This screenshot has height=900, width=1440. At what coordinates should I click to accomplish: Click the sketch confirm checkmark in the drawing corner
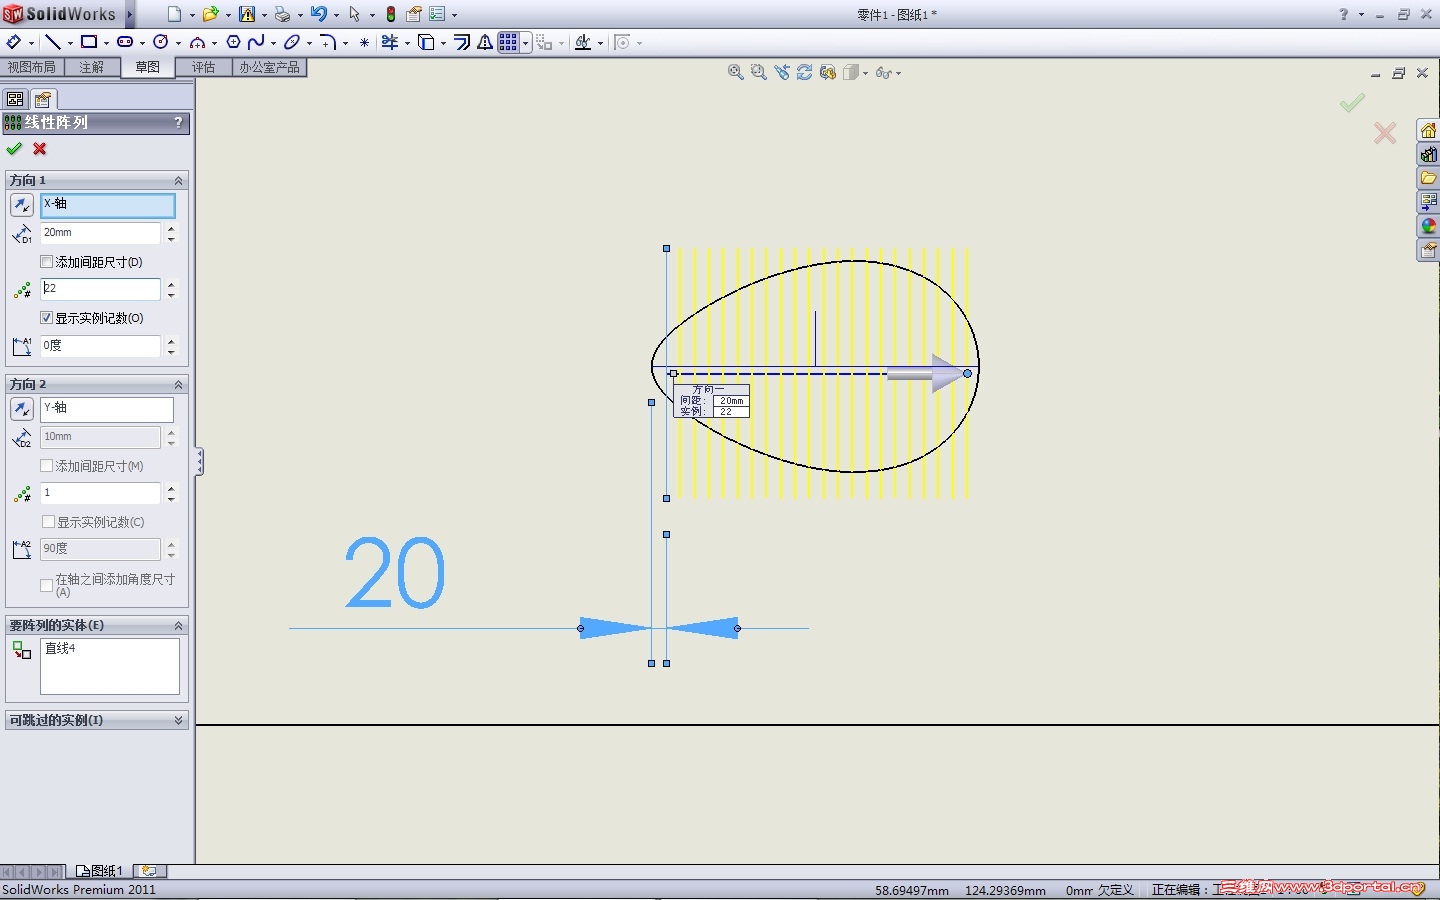1352,103
